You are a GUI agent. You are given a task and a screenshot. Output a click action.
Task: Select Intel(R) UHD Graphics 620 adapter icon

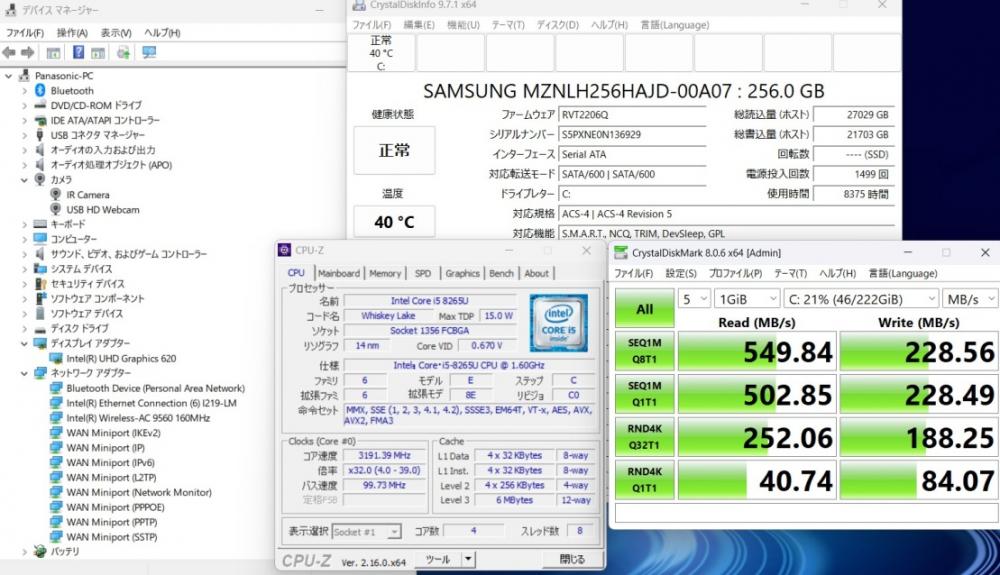tap(56, 358)
